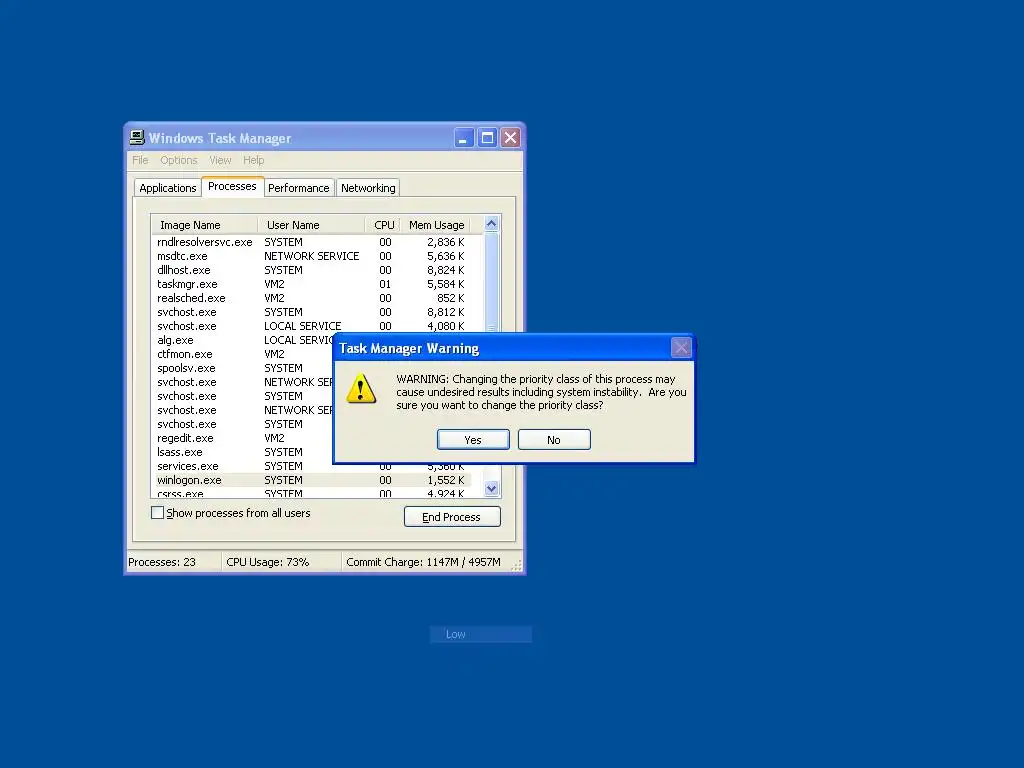Image resolution: width=1024 pixels, height=768 pixels.
Task: Select the rndlresolversvc.exe process row
Action: click(311, 242)
